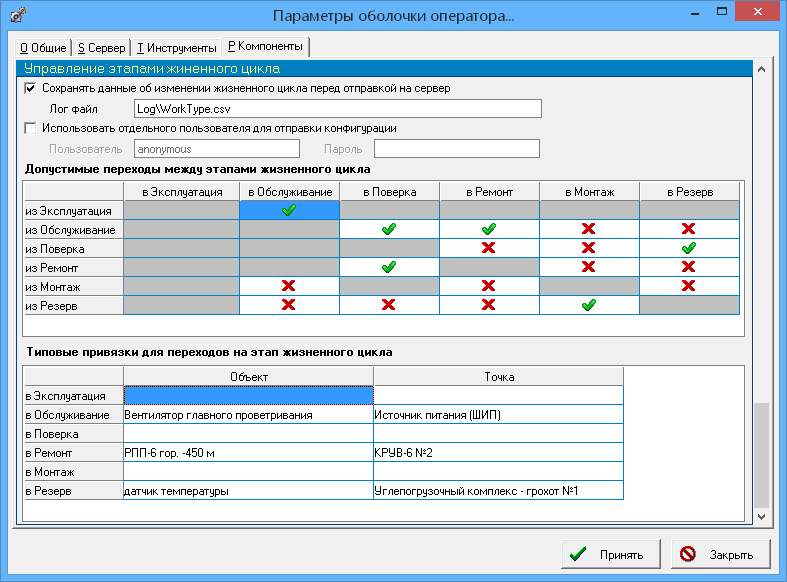Click the в Обслуживание column header
The image size is (787, 582).
(x=290, y=192)
